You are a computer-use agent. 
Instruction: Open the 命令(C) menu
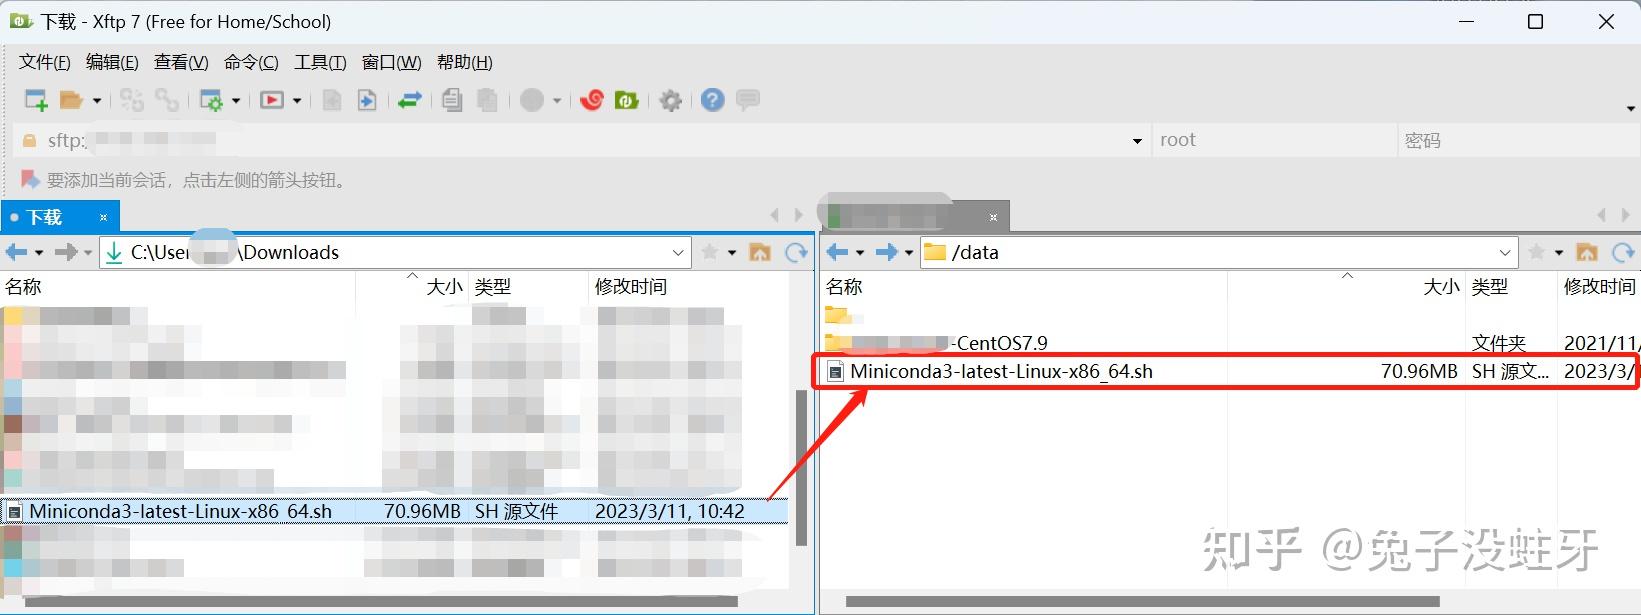[251, 62]
